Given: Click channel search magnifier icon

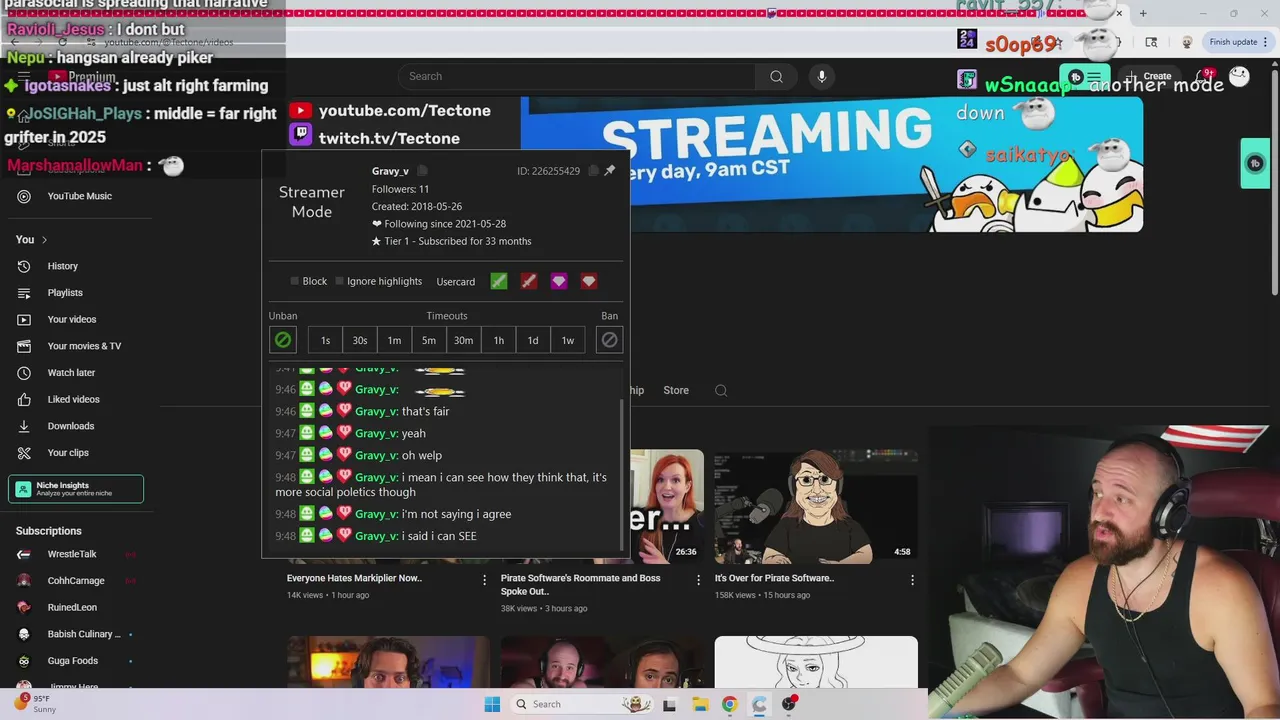Looking at the screenshot, I should click(x=721, y=390).
